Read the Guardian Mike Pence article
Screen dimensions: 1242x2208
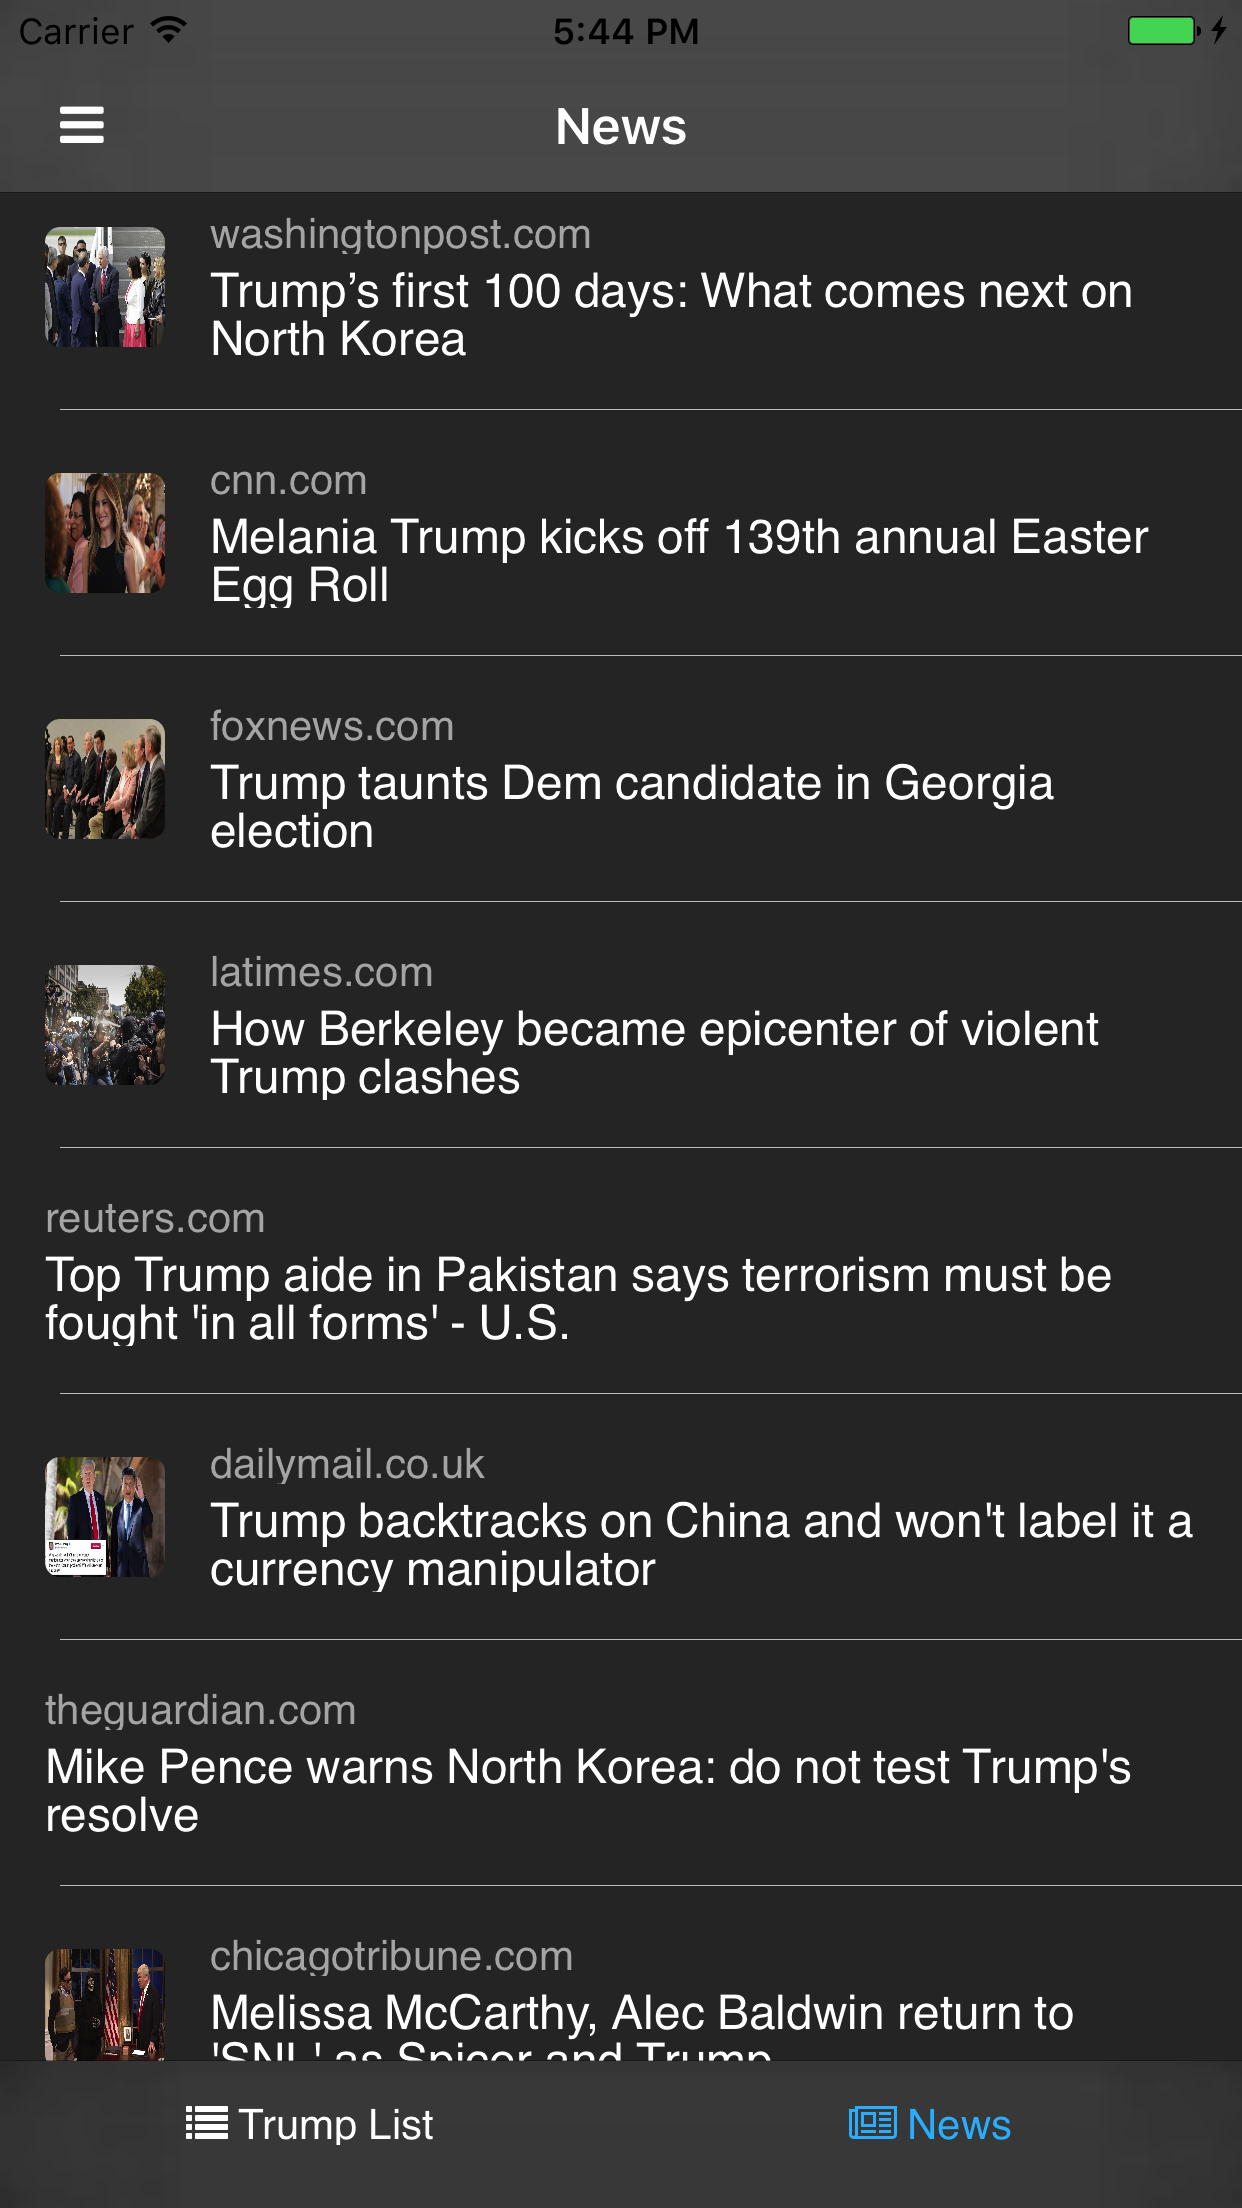tap(588, 1791)
